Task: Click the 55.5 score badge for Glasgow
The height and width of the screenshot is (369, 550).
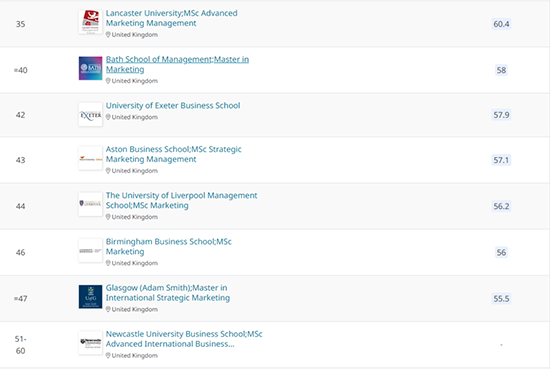Action: (x=501, y=298)
